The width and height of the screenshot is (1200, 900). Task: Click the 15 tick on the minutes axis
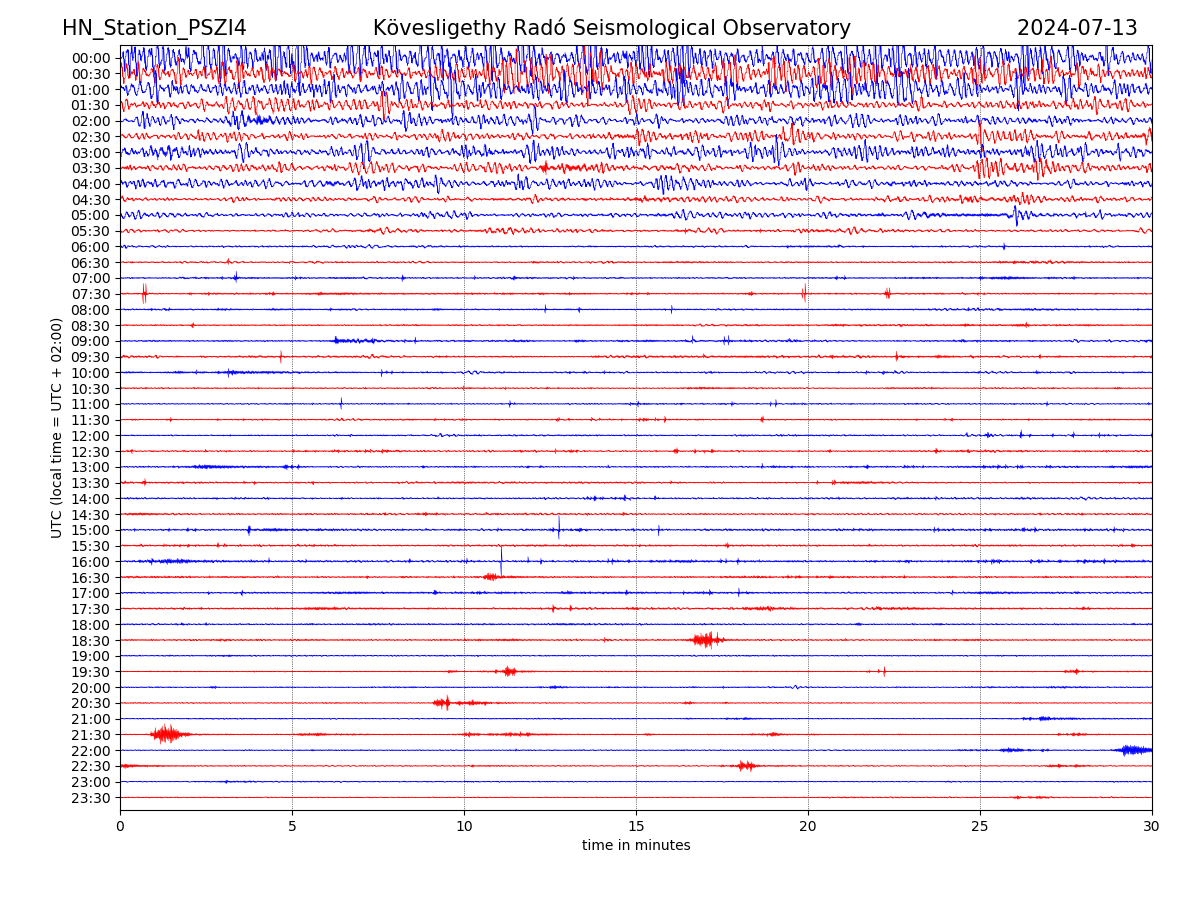click(636, 826)
